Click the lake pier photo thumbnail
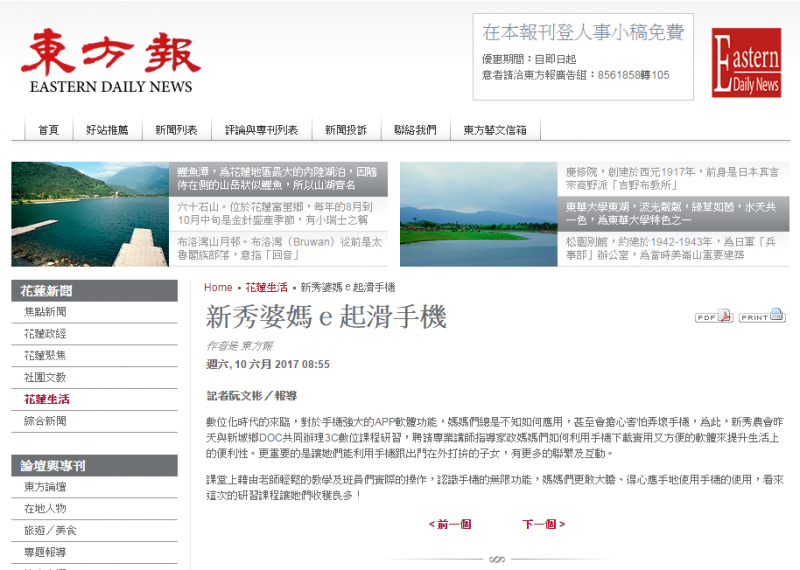The image size is (800, 570). tap(90, 215)
